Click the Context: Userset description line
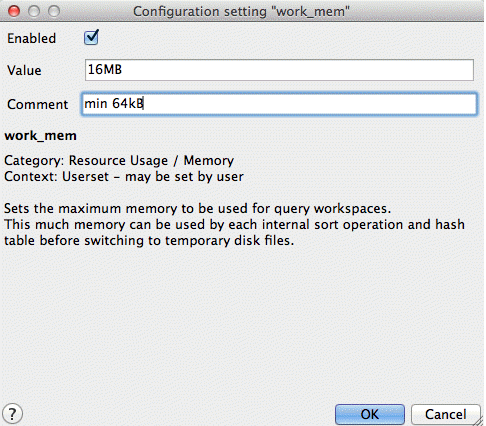The image size is (486, 426). (x=124, y=177)
